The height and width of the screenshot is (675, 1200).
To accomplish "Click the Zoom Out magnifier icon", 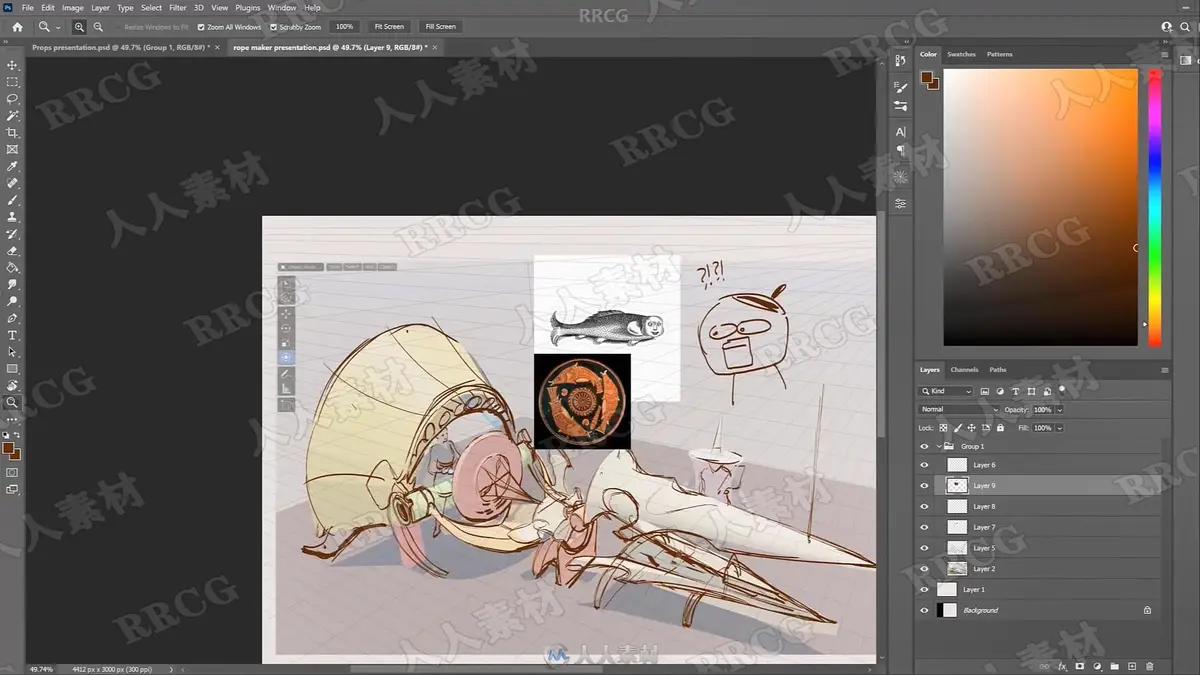I will click(x=98, y=27).
